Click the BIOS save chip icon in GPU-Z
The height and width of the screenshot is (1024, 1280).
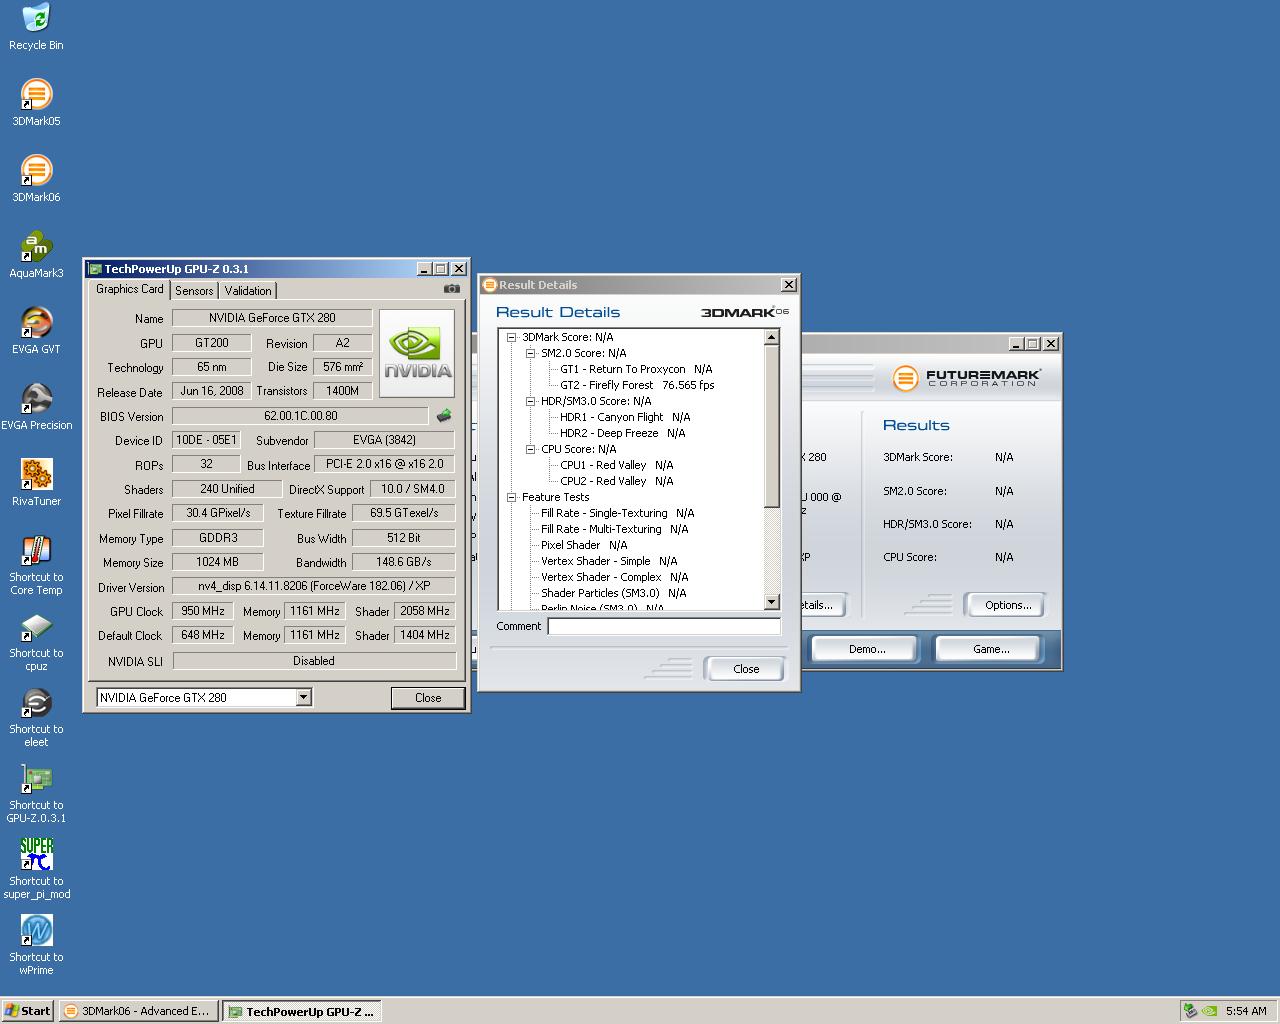pos(444,415)
